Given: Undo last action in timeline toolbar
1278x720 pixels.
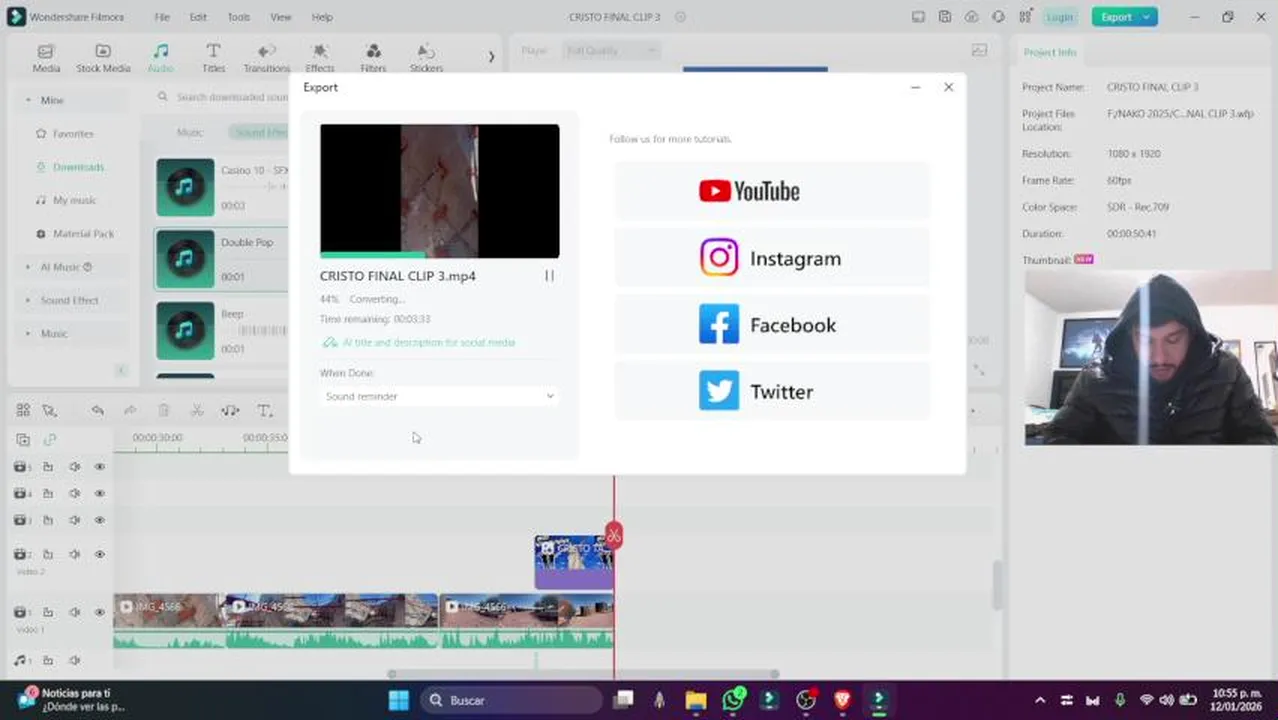Looking at the screenshot, I should pos(97,410).
